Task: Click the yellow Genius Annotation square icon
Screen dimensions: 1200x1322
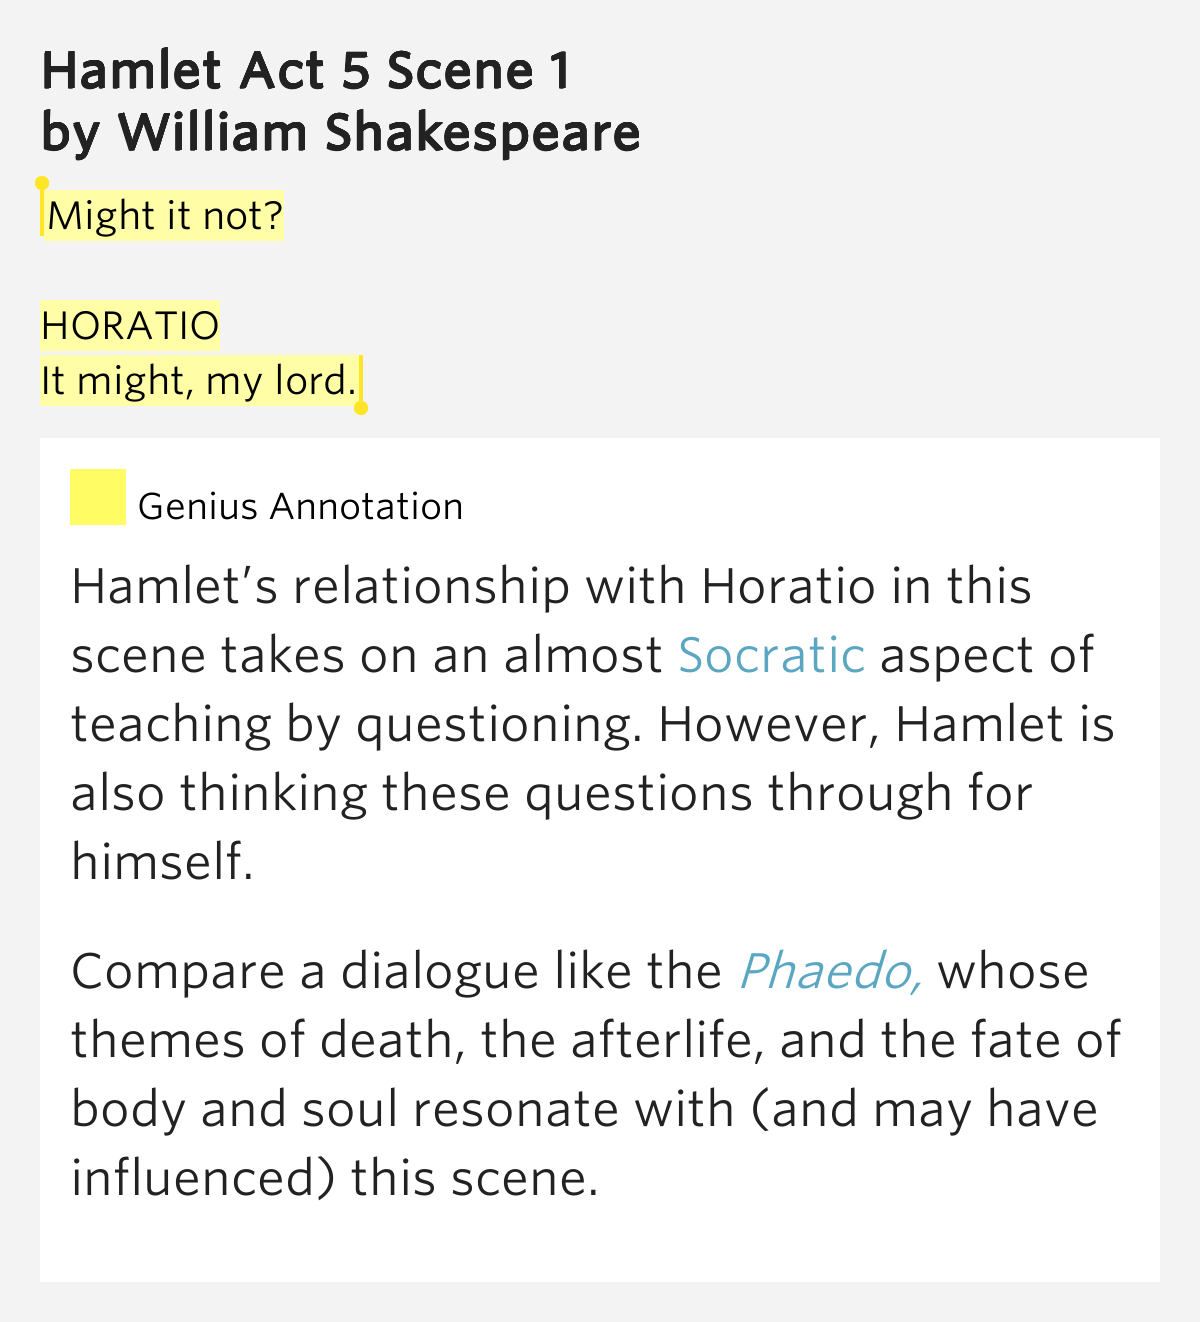Action: [97, 497]
